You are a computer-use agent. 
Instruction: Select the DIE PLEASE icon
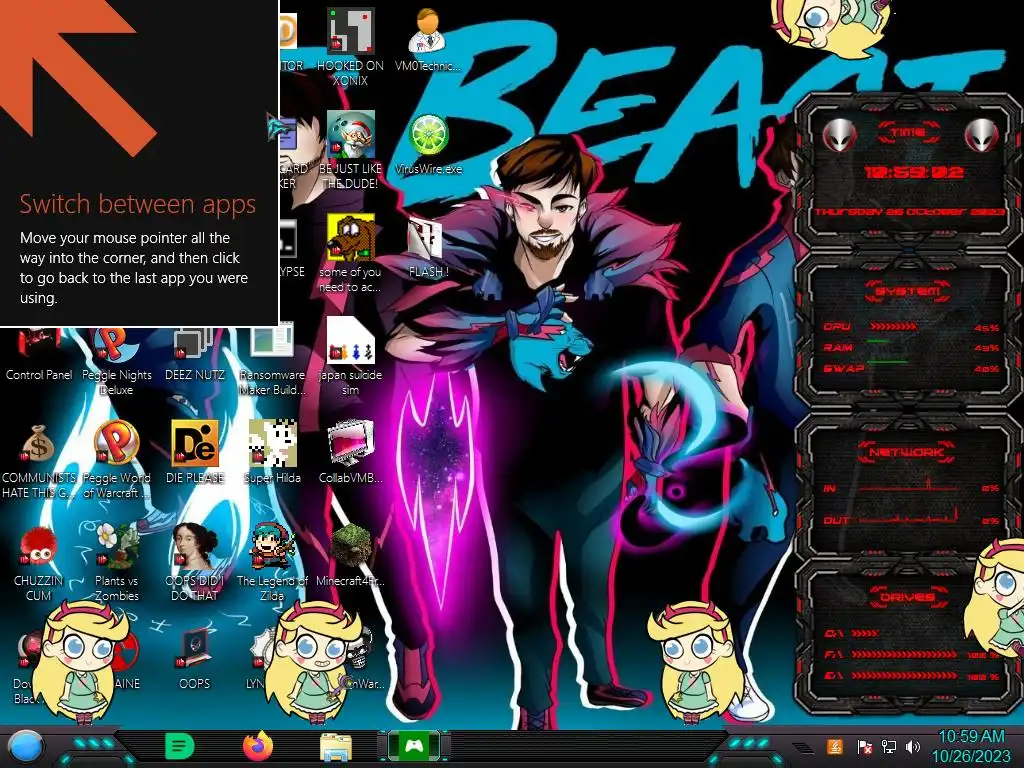pyautogui.click(x=195, y=452)
